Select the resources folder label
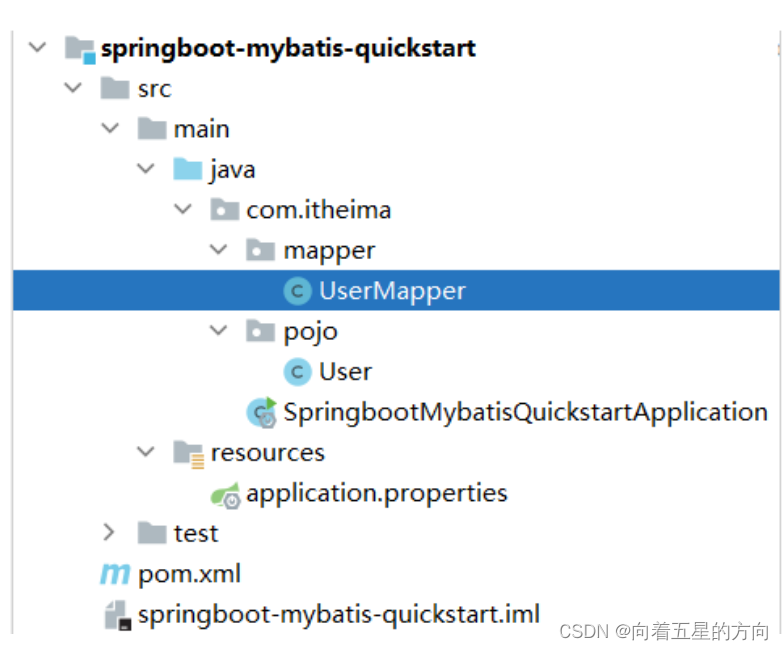783x650 pixels. coord(268,453)
